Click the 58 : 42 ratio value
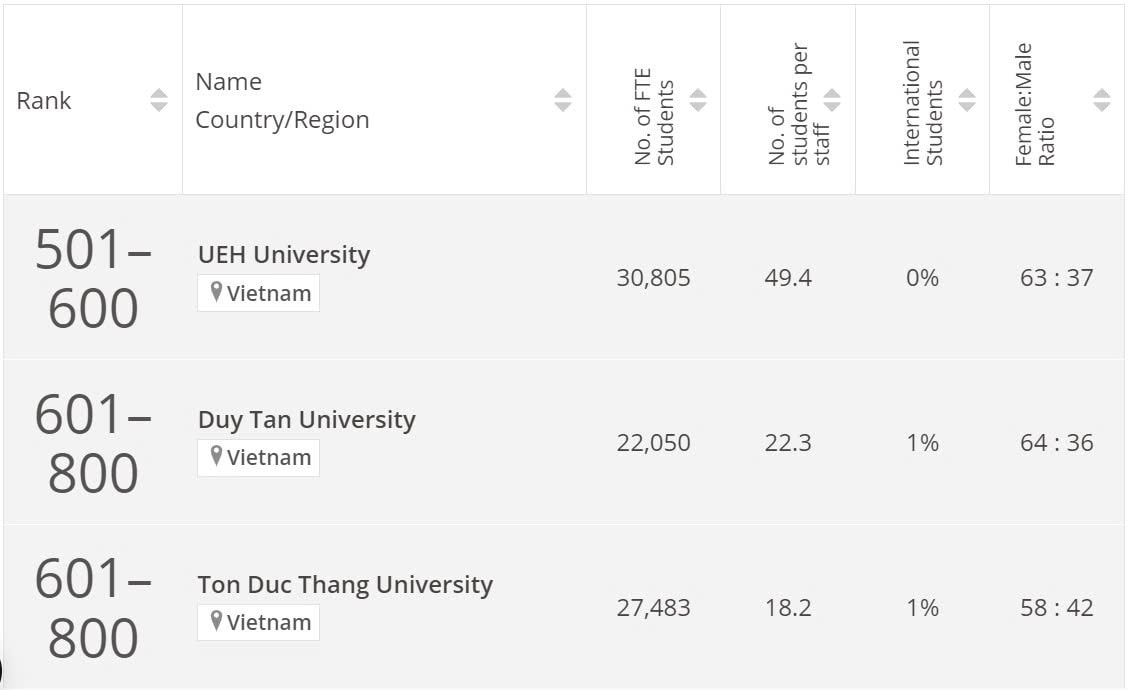This screenshot has width=1129, height=690. pyautogui.click(x=1056, y=608)
